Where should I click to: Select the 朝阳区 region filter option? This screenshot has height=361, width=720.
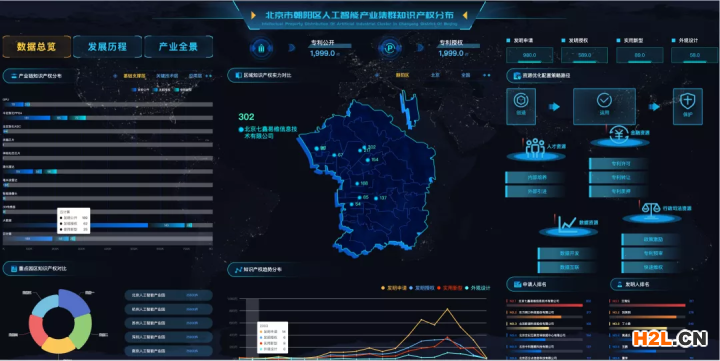402,75
